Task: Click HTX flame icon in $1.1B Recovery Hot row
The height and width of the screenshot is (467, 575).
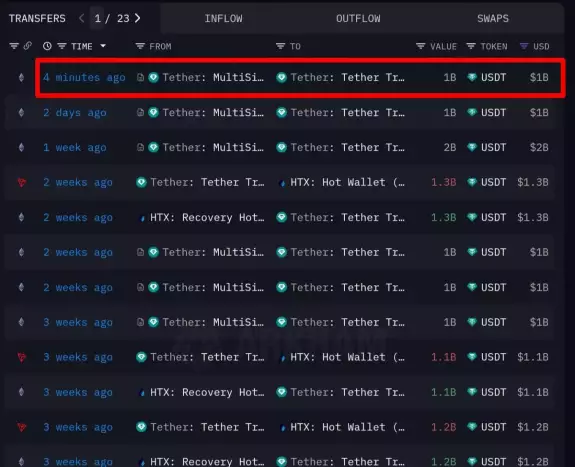Action: click(142, 393)
